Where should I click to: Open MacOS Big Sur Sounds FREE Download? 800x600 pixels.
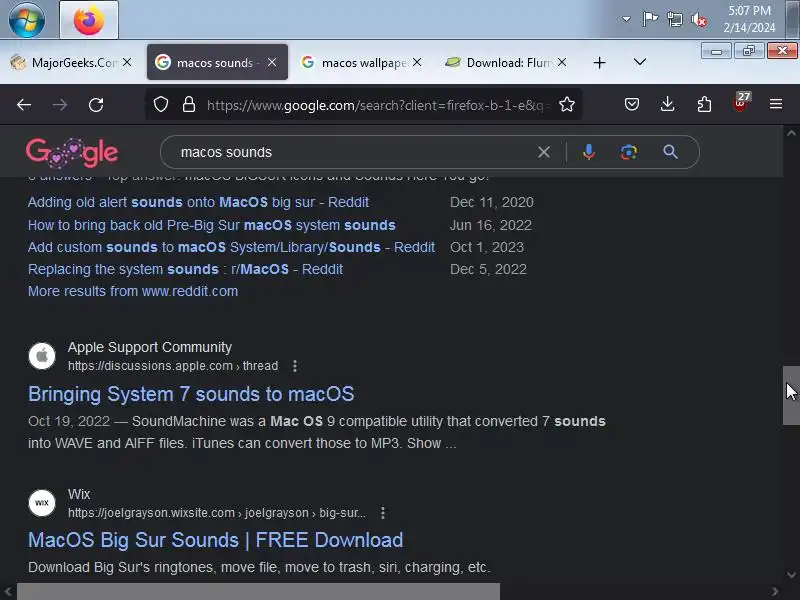[216, 540]
